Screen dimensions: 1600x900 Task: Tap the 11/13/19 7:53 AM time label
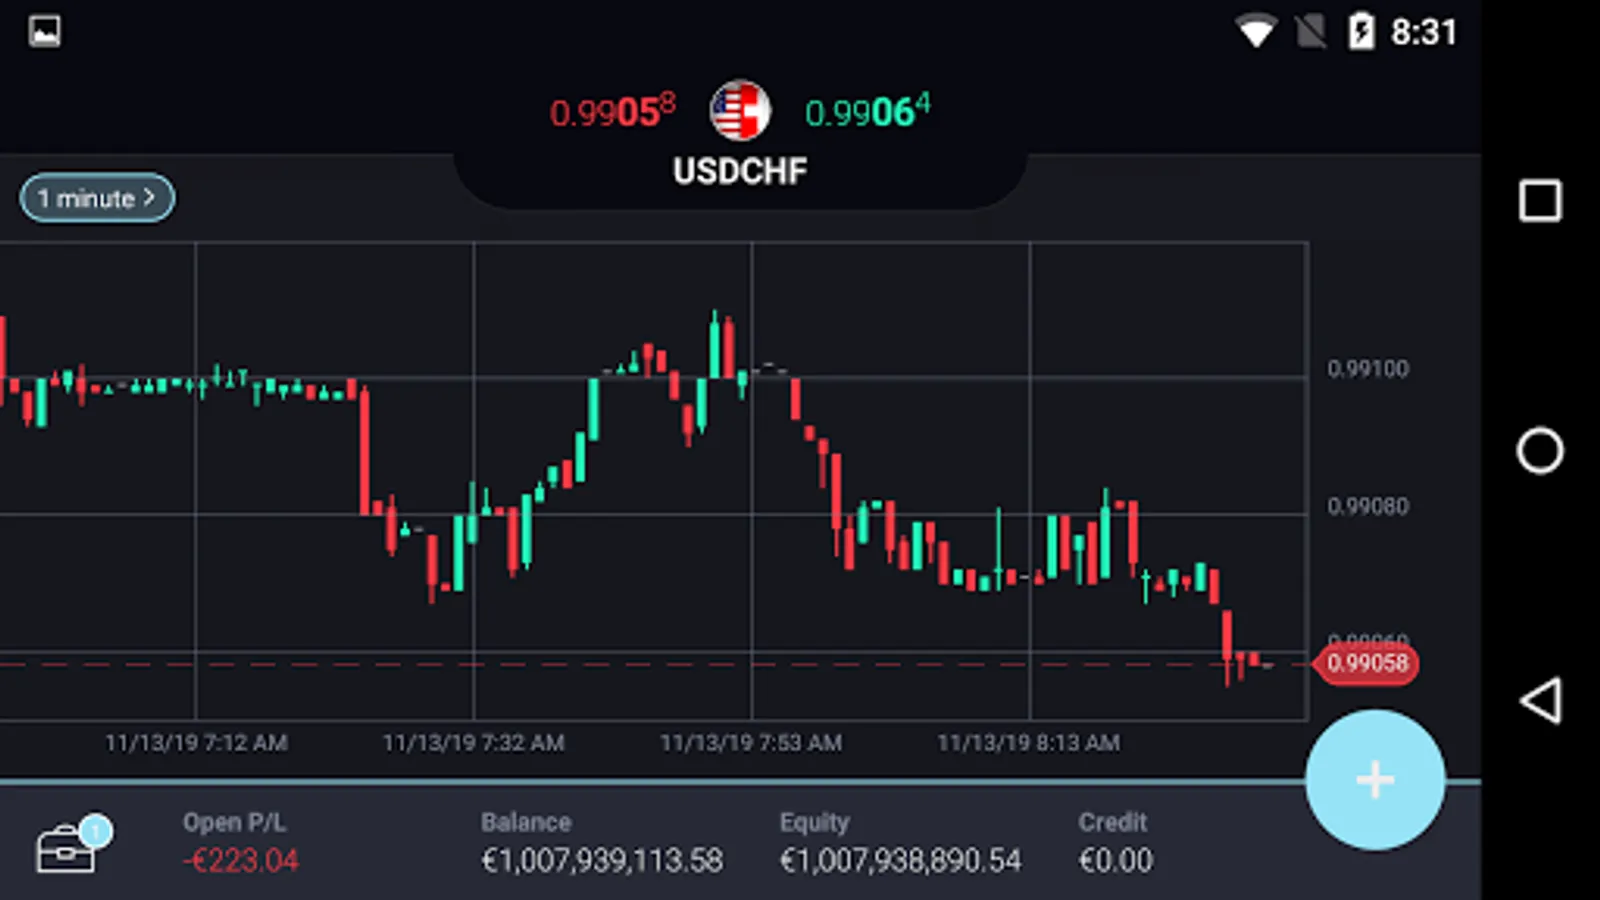coord(751,743)
